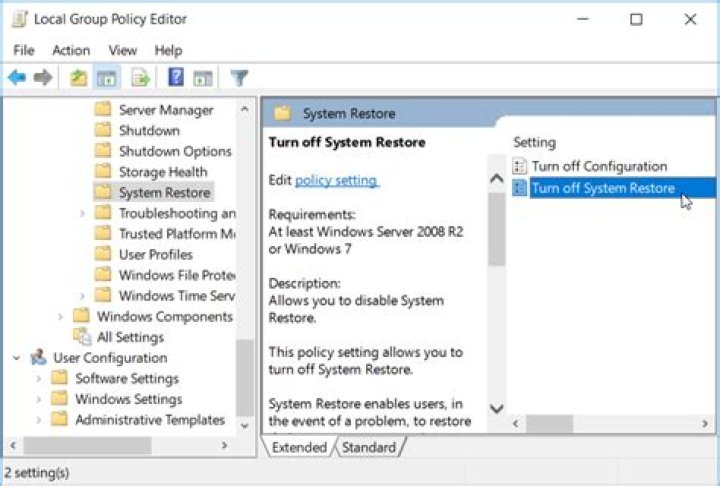
Task: Click the Local Group Policy Editor title icon
Action: coord(20,19)
